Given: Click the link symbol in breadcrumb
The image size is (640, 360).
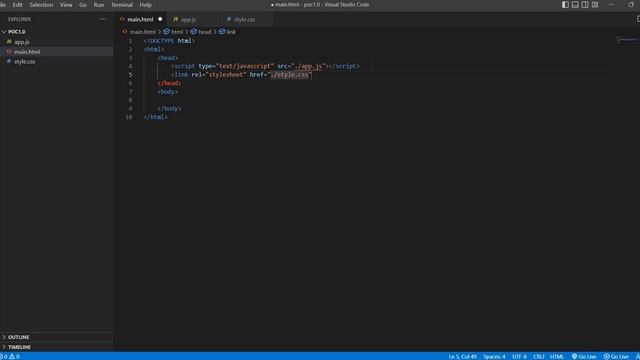Looking at the screenshot, I should [227, 31].
